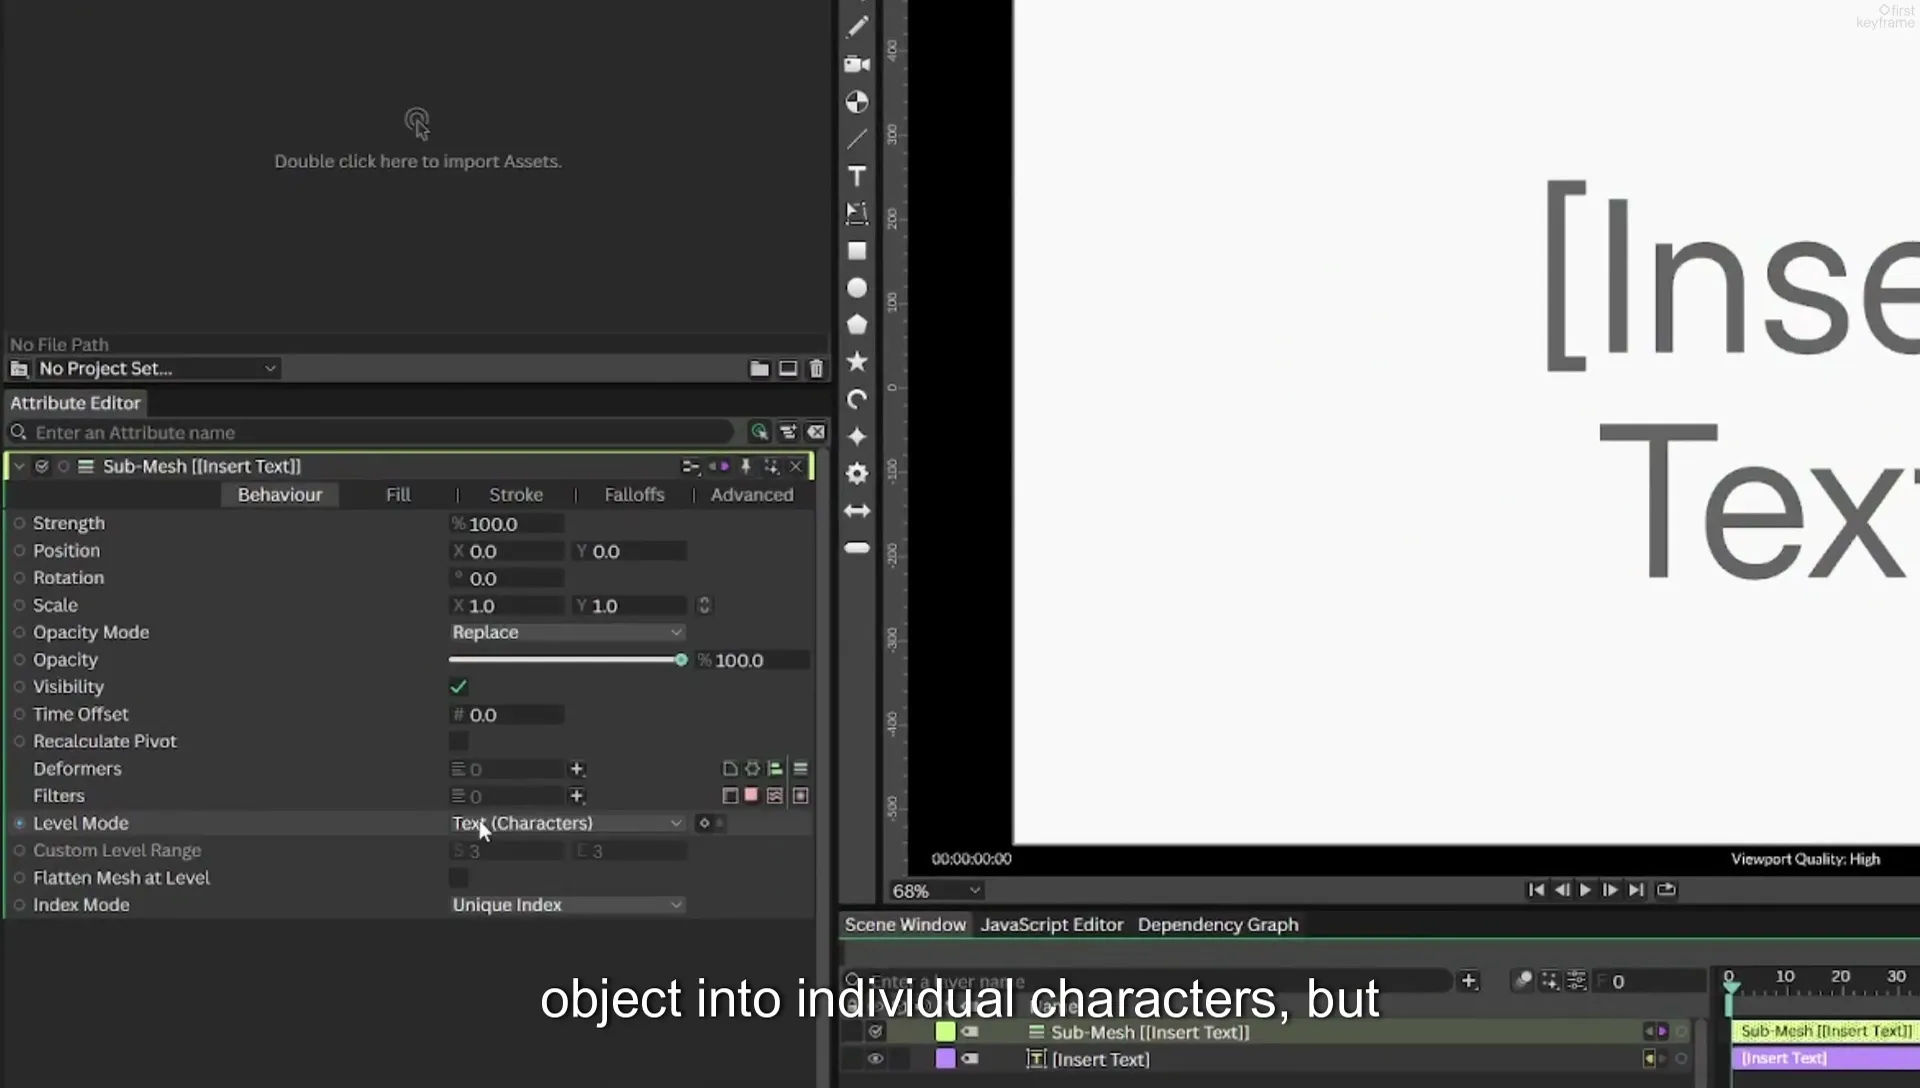The image size is (1920, 1088).
Task: Toggle the Strength attribute keyframe circle
Action: pos(19,523)
